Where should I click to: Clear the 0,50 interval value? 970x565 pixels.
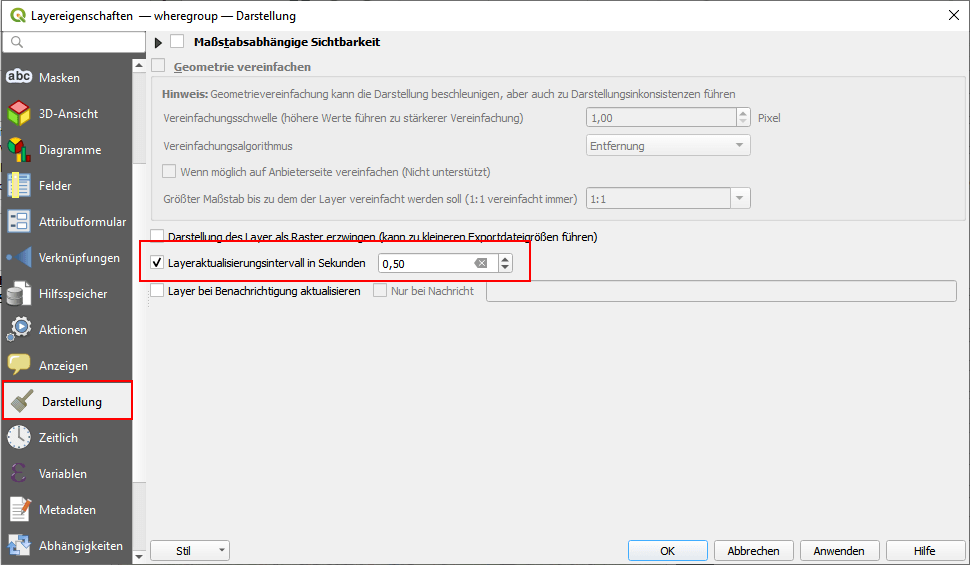pyautogui.click(x=481, y=264)
